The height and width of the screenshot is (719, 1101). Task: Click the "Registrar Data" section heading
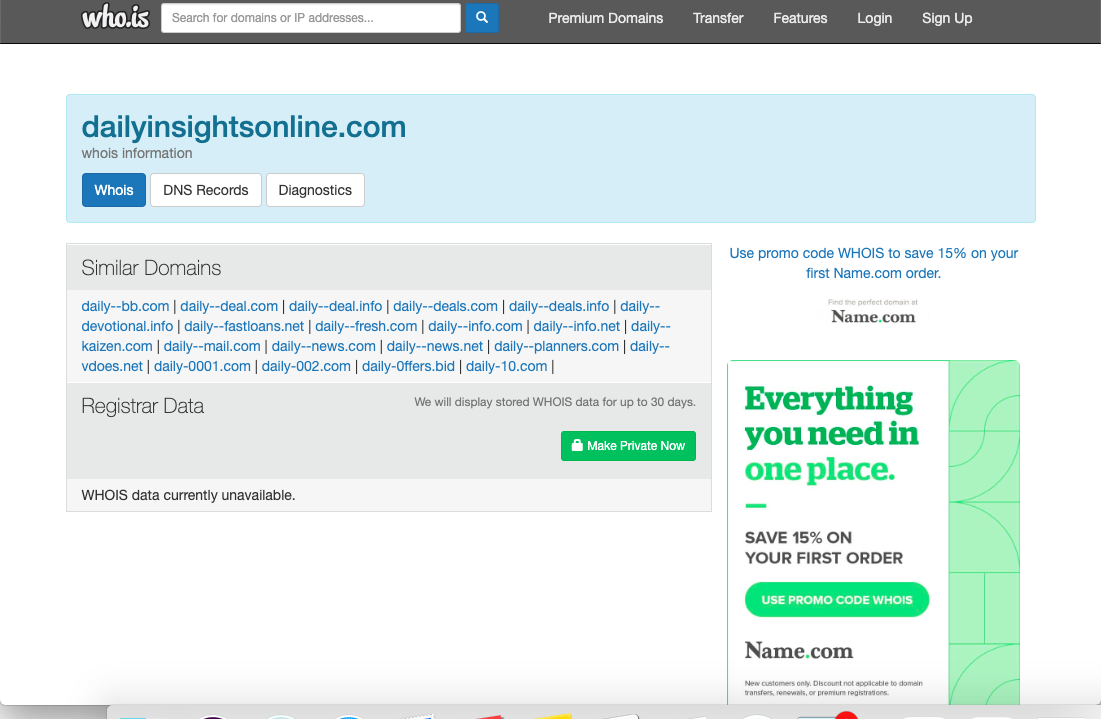click(x=143, y=406)
